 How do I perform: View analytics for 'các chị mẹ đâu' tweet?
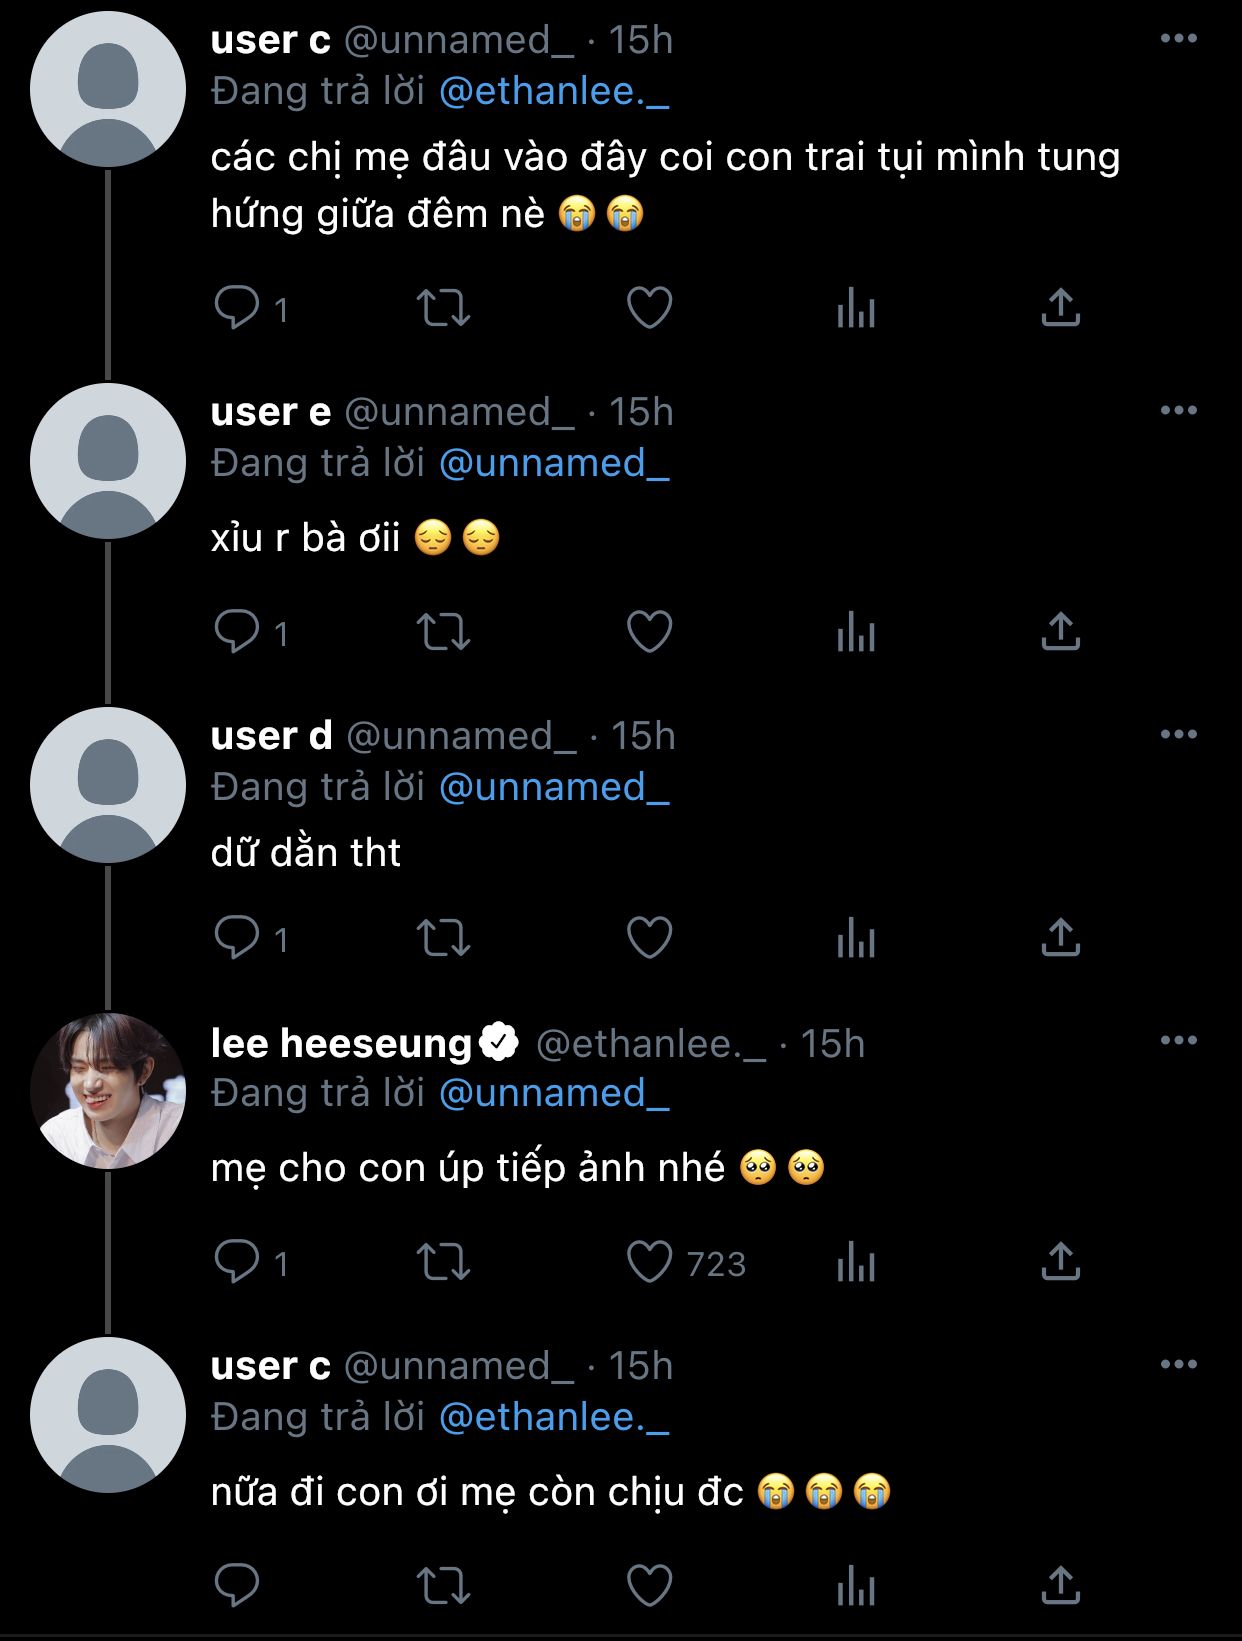pyautogui.click(x=856, y=308)
